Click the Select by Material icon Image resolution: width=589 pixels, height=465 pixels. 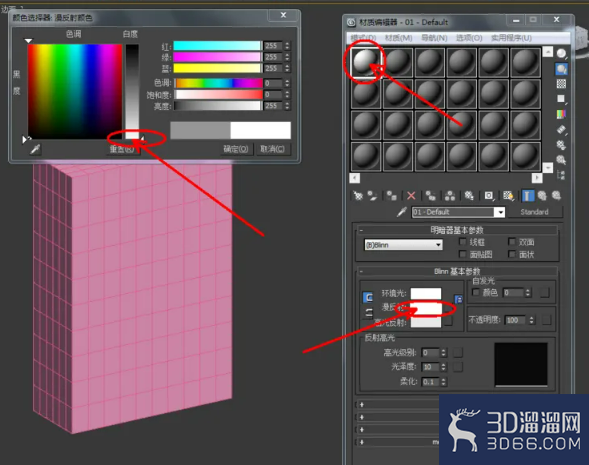[561, 160]
